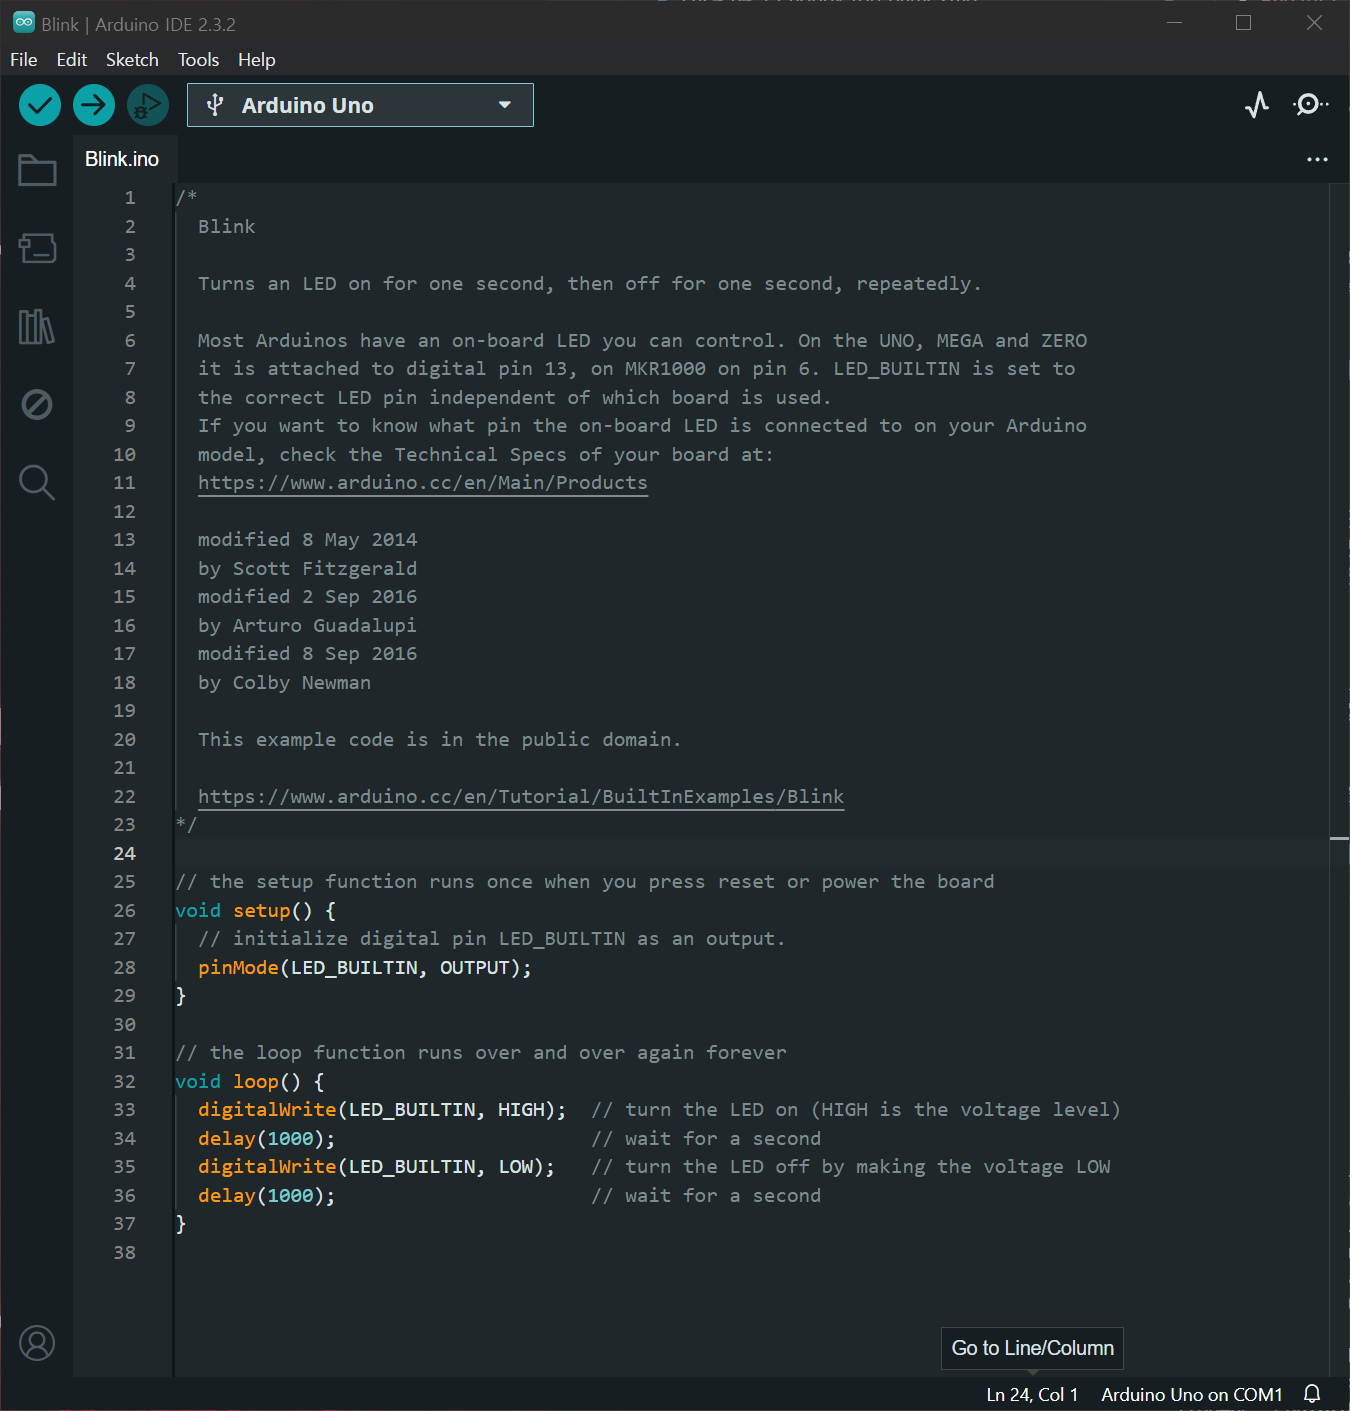Open the Debug sidebar panel
Viewport: 1350px width, 1411px height.
[37, 404]
